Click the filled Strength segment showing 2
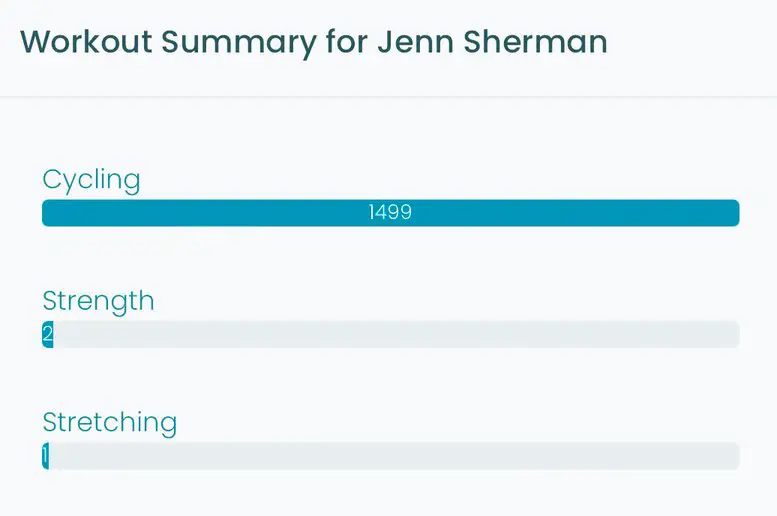 (x=48, y=334)
